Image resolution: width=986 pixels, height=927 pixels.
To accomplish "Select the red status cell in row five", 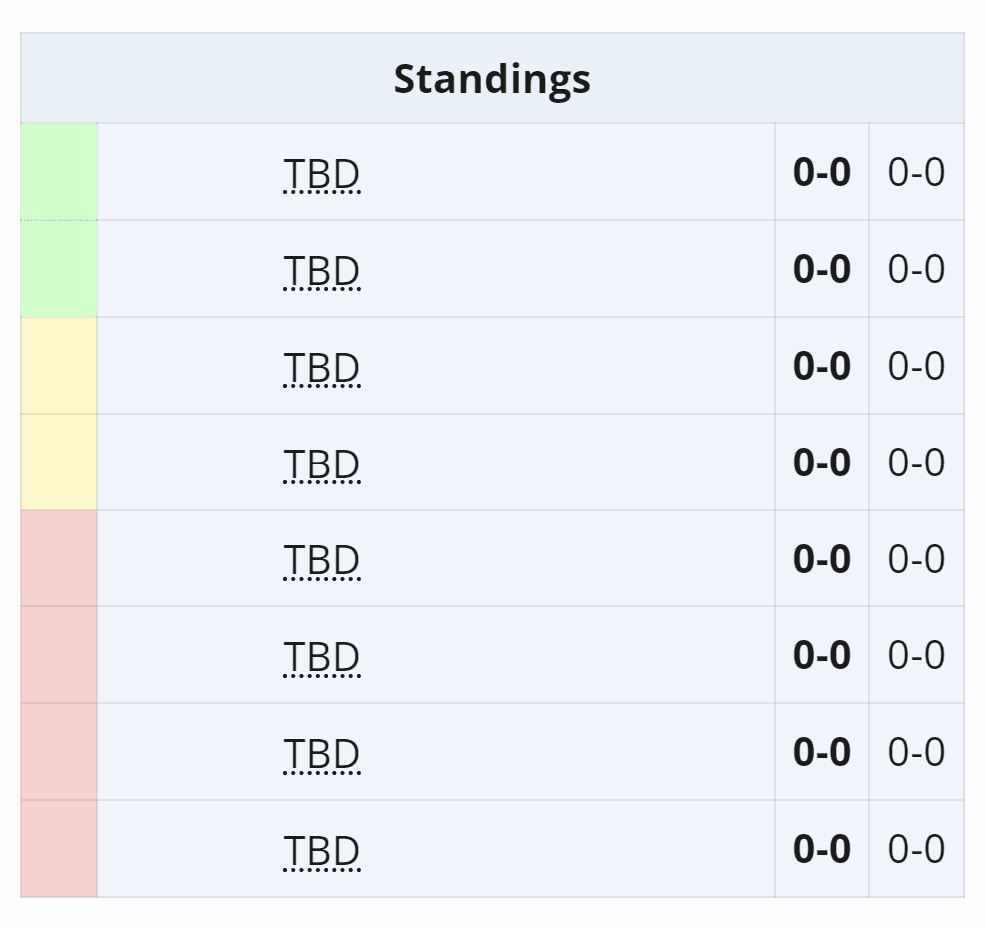I will coord(58,559).
